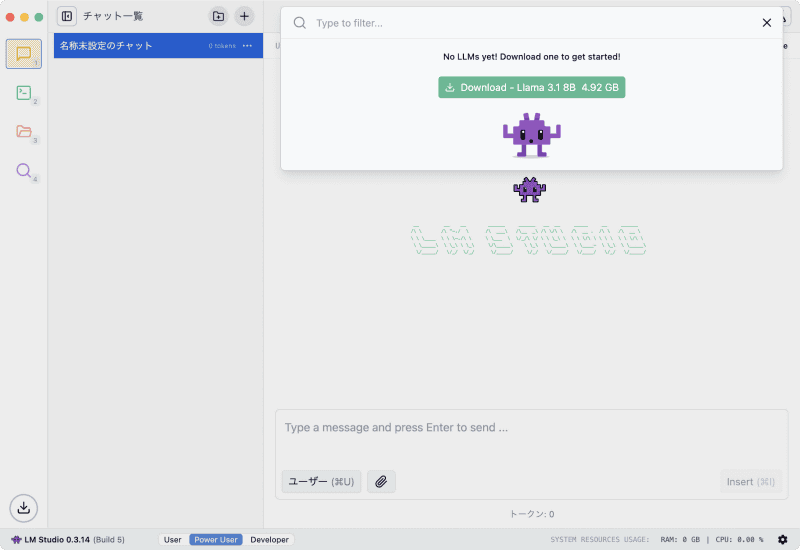Click the CPU: 0.00 % usage readout
Screen dimensions: 800x550
click(739, 540)
